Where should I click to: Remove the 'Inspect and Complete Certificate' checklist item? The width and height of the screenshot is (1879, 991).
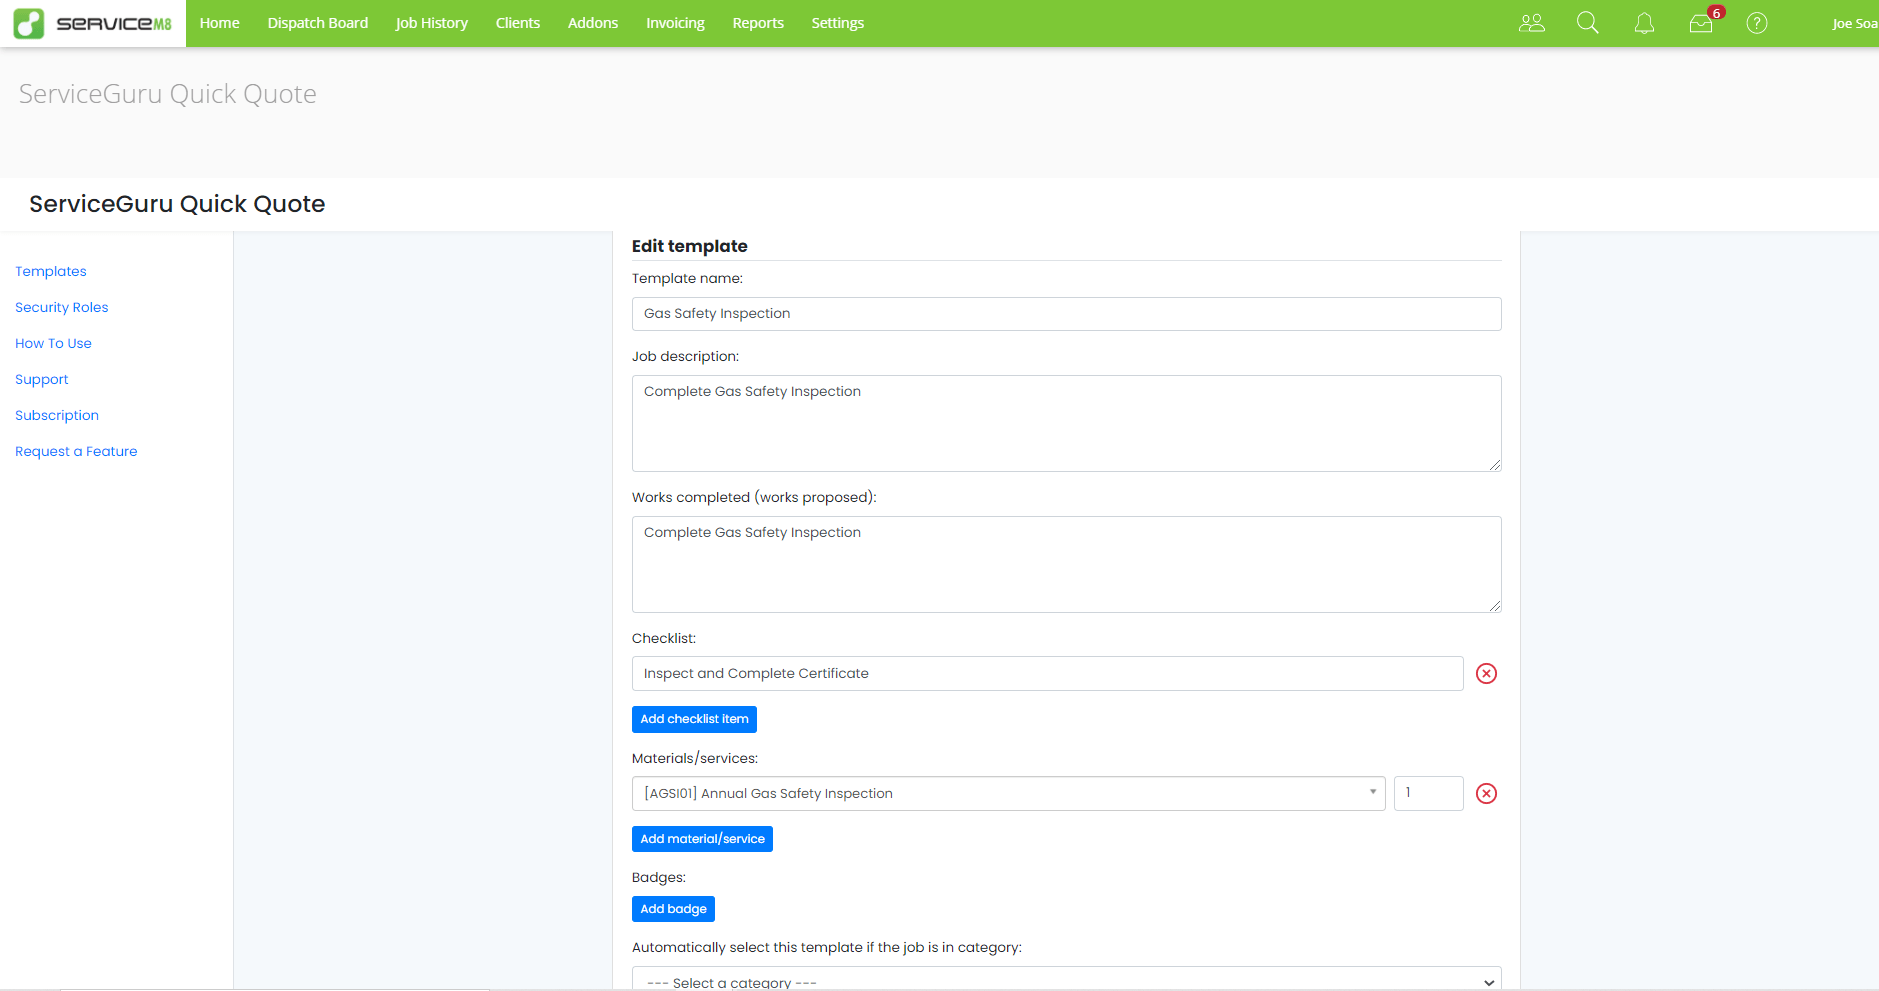point(1487,674)
